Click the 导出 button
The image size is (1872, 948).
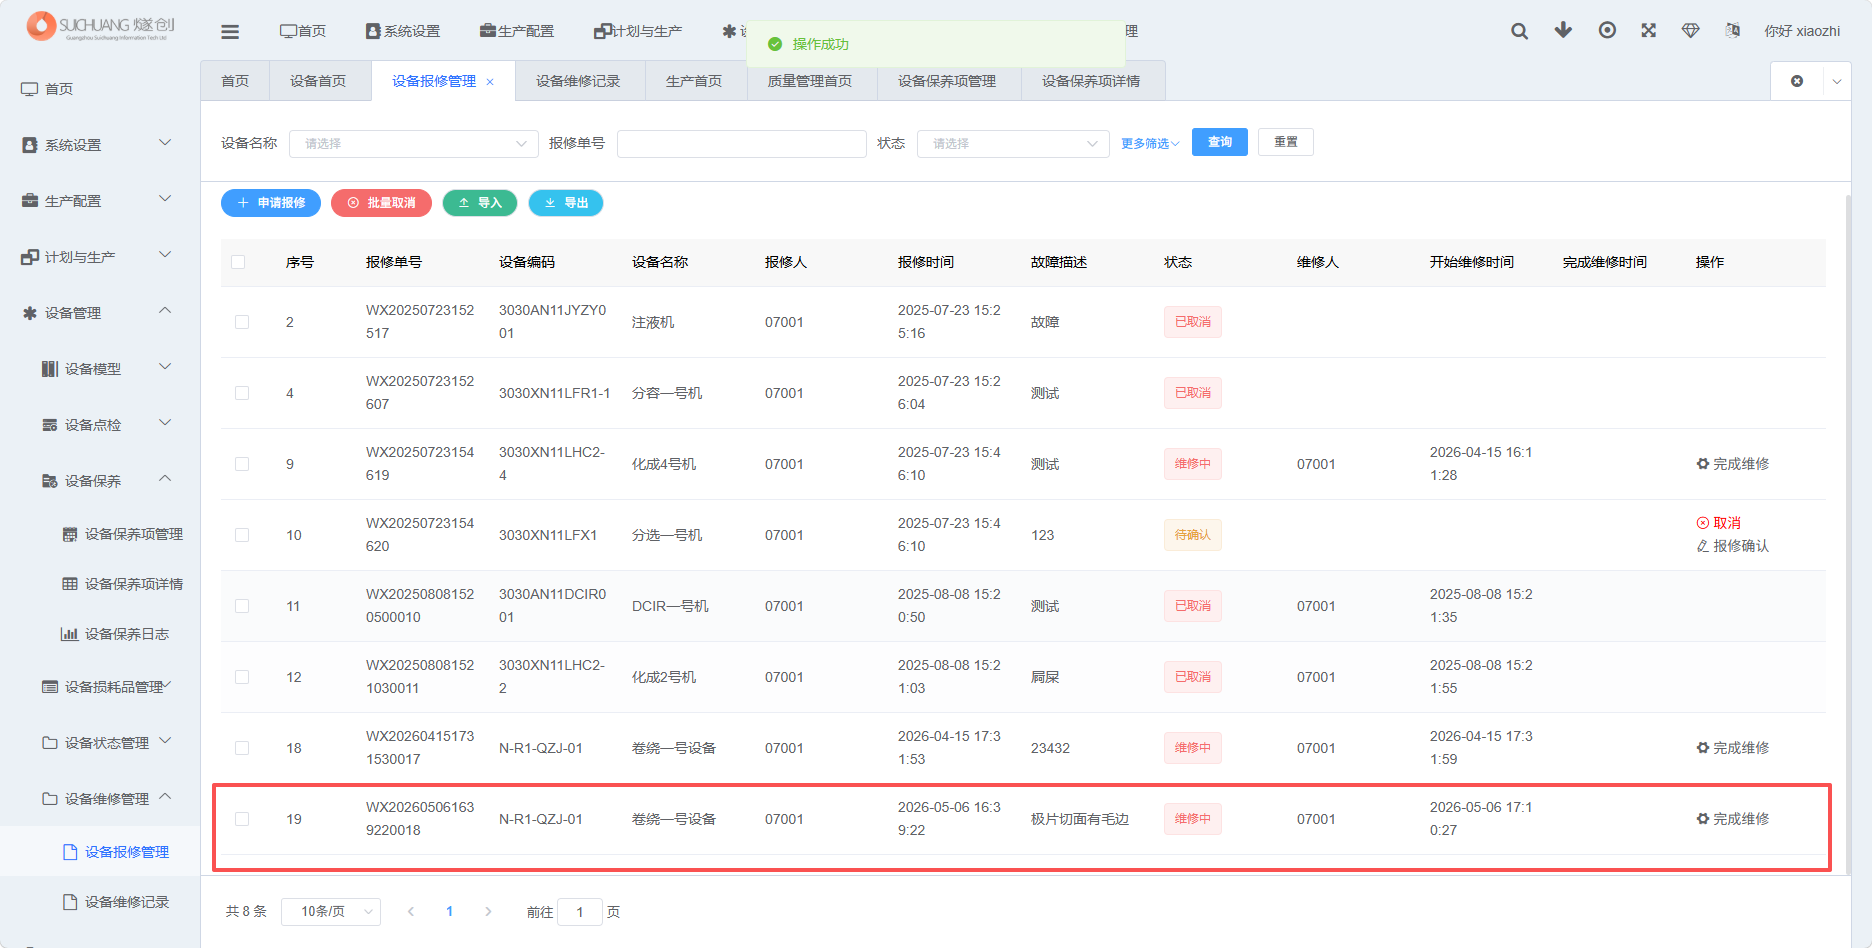(566, 203)
